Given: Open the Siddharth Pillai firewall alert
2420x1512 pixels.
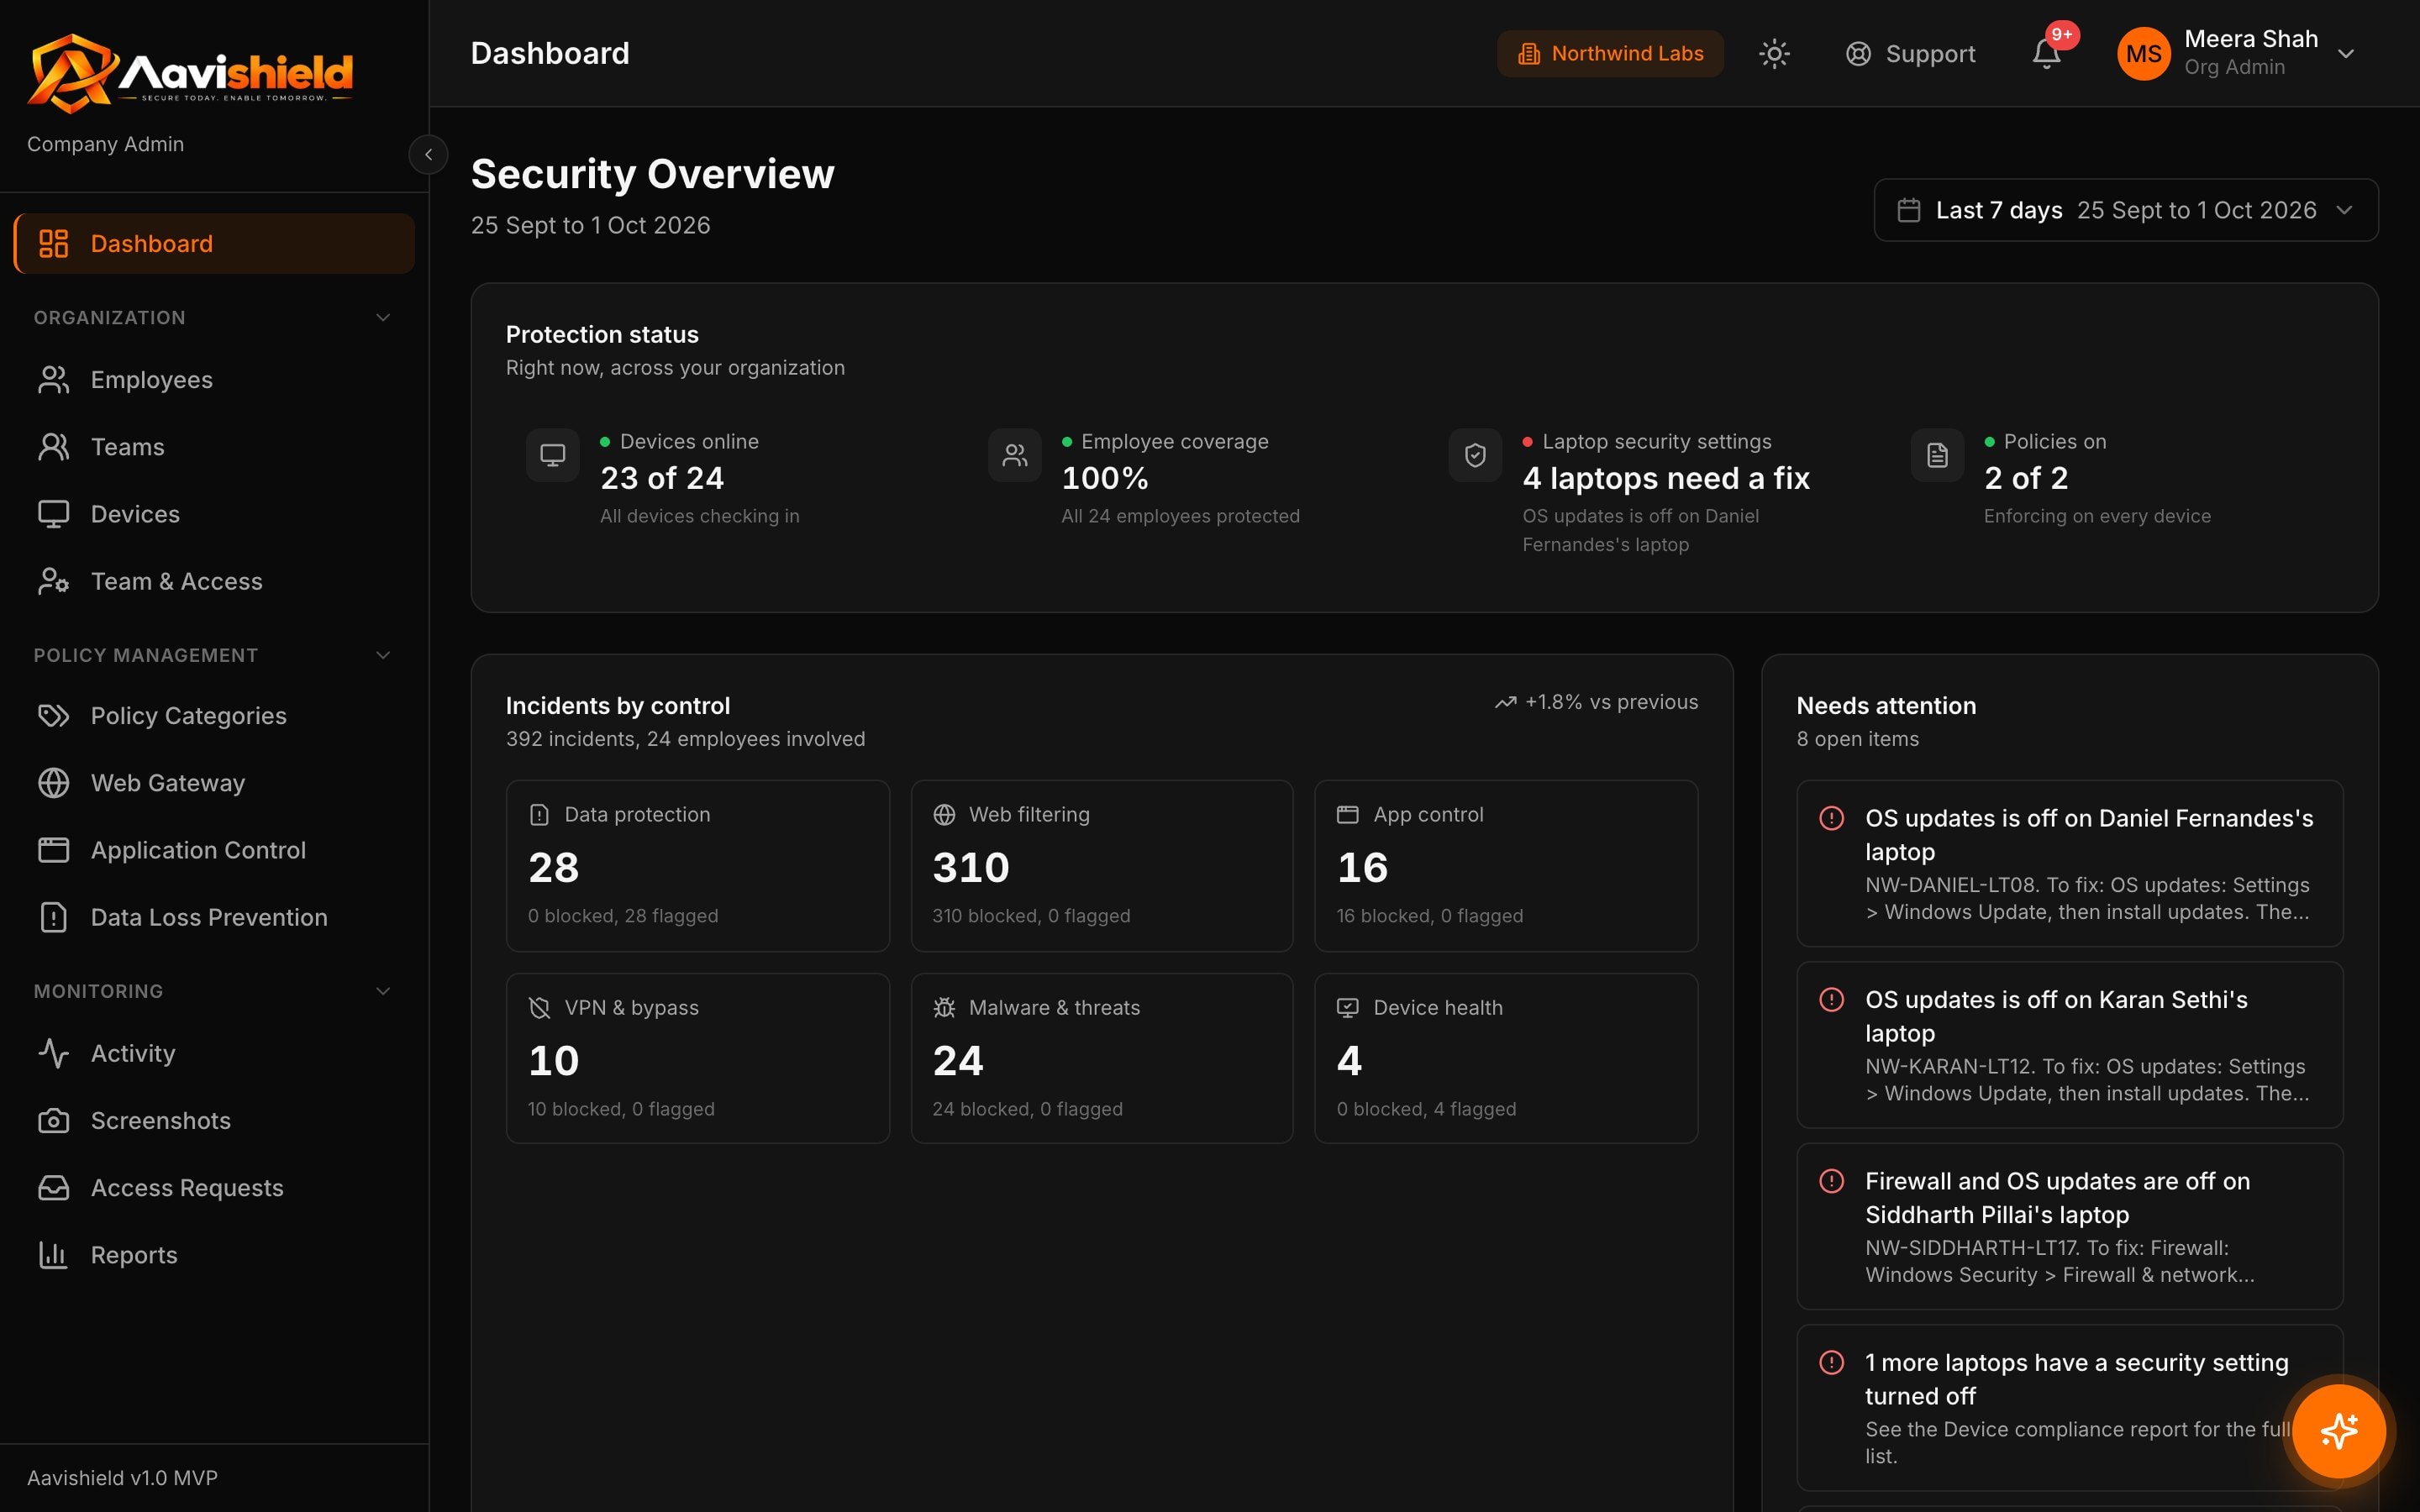Looking at the screenshot, I should [2070, 1227].
